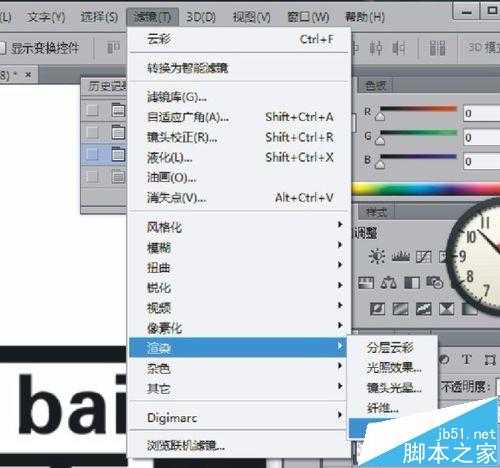Click the state icon of the highlighted history row
This screenshot has height=468, width=500.
coord(118,154)
